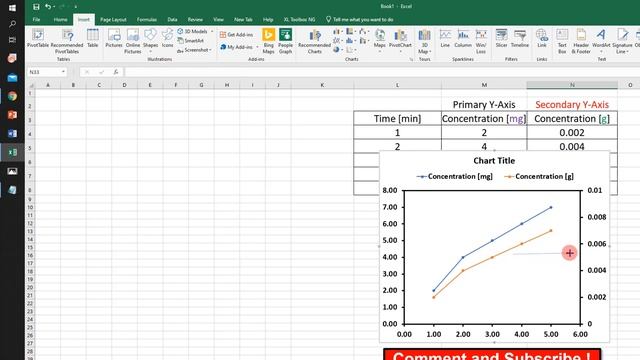Open the Review tab
This screenshot has height=360, width=640.
[x=195, y=20]
